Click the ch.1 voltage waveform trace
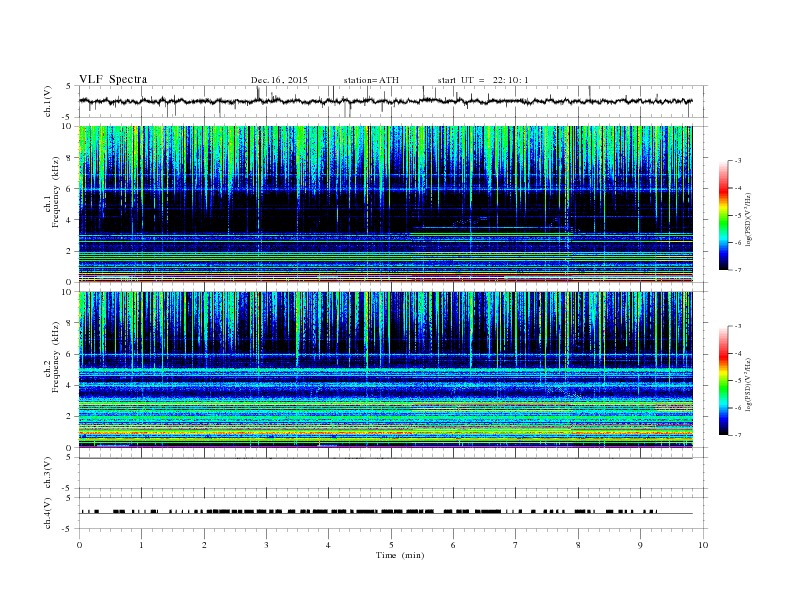Screen dimensions: 792x612 click(x=385, y=101)
